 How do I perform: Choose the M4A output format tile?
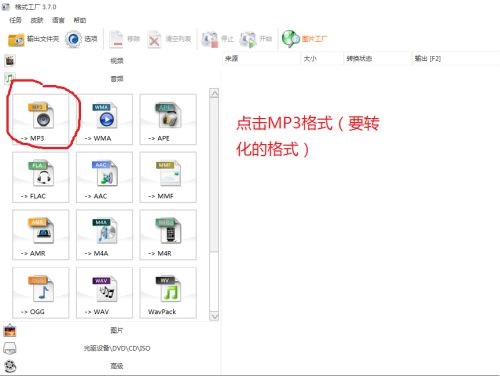104,235
